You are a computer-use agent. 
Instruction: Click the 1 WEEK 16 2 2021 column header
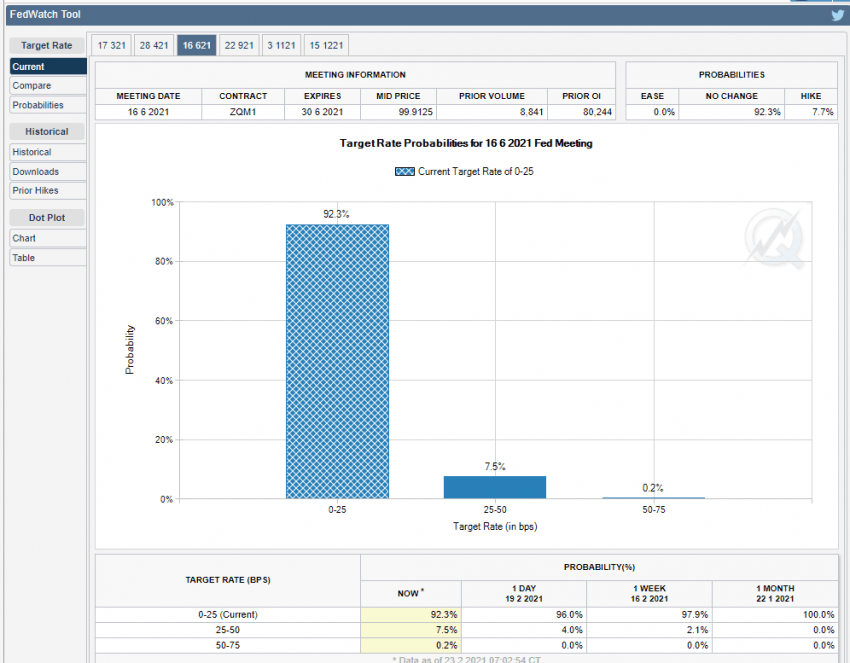click(649, 594)
